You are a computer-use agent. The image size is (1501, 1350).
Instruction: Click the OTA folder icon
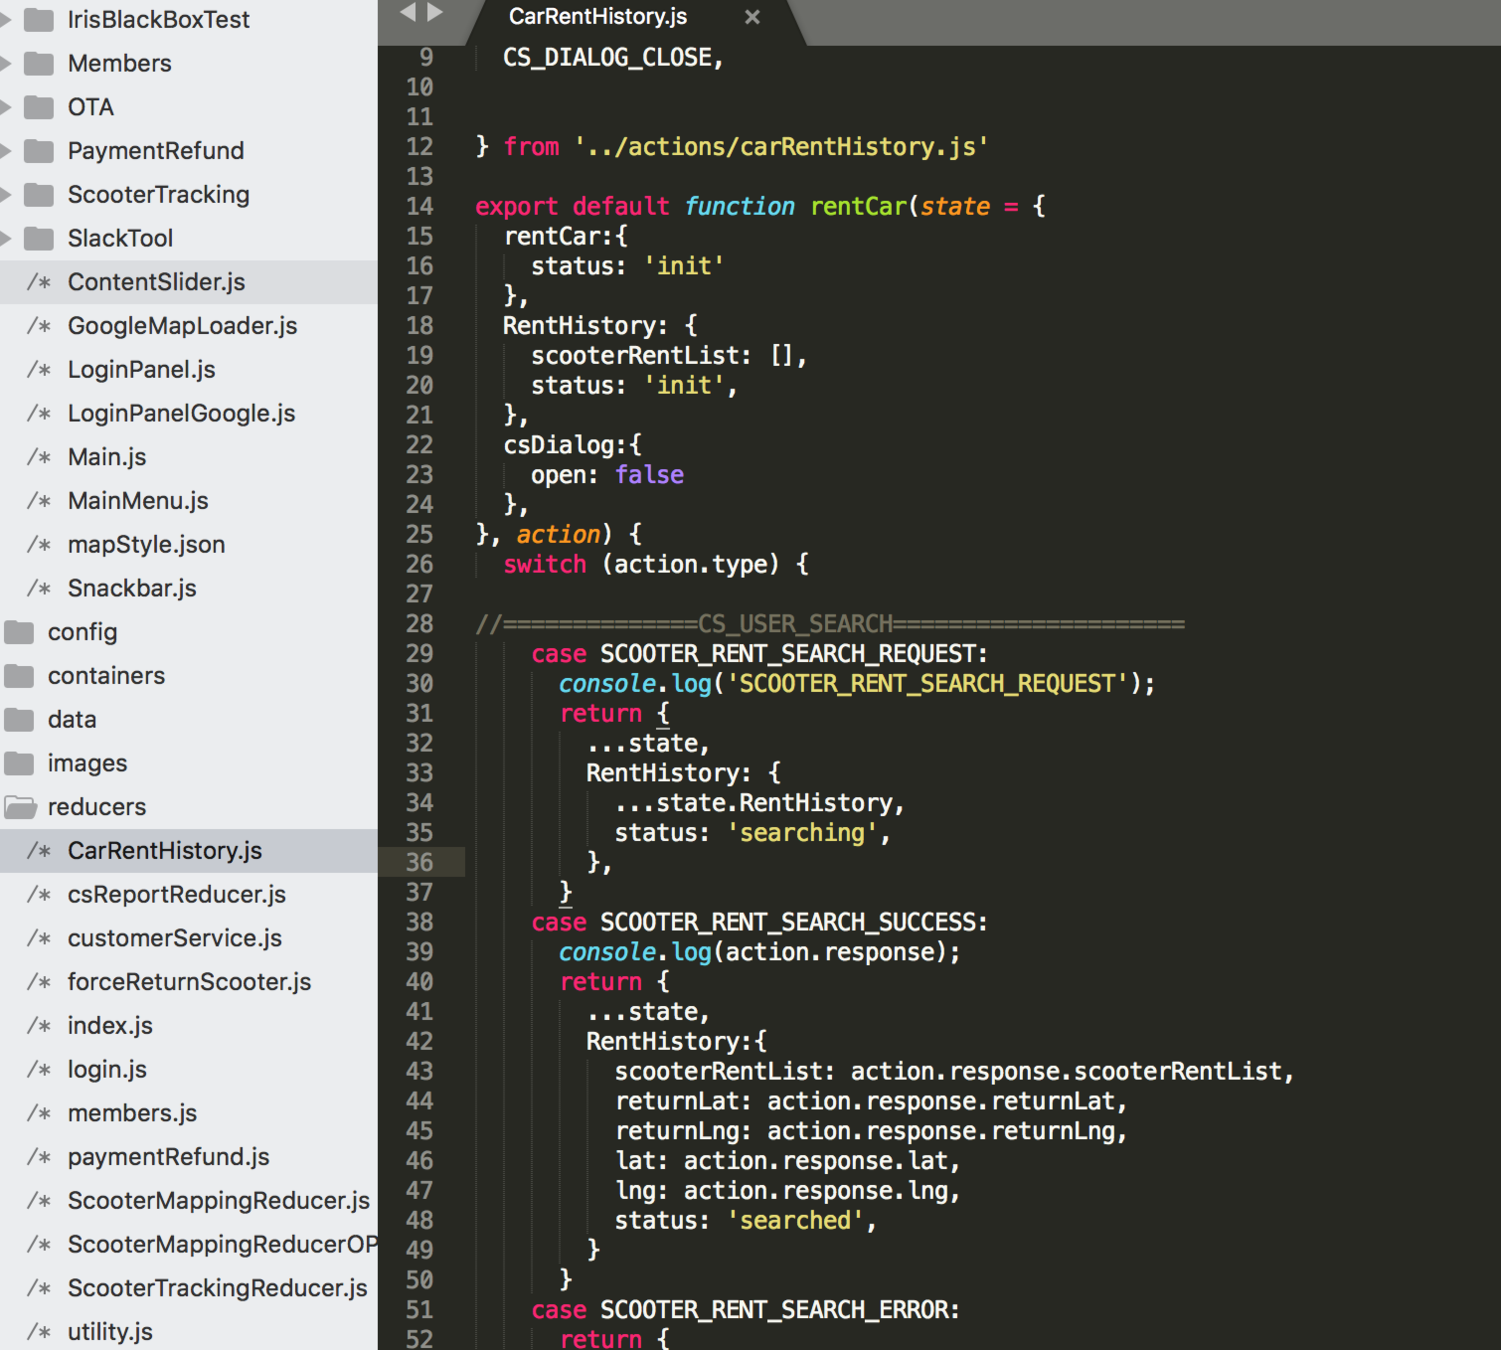tap(39, 106)
